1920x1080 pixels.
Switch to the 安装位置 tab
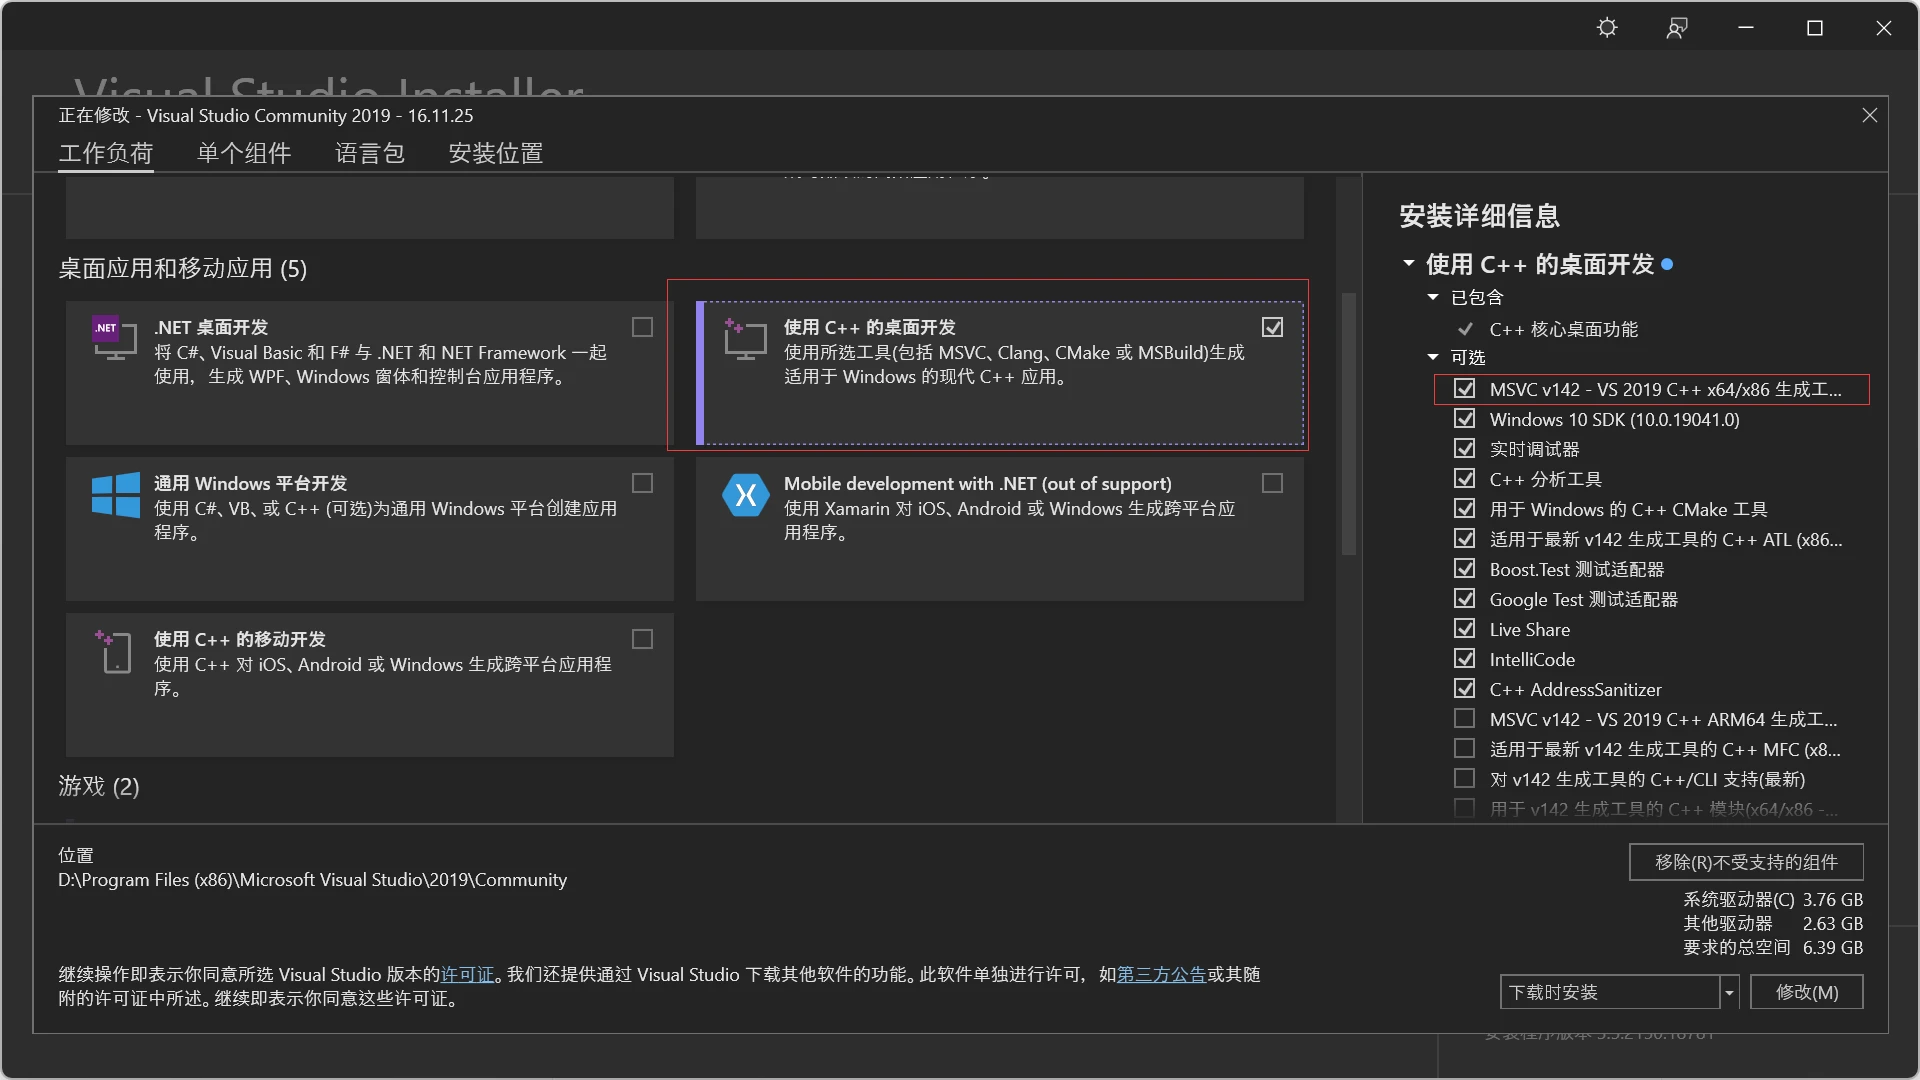[496, 153]
